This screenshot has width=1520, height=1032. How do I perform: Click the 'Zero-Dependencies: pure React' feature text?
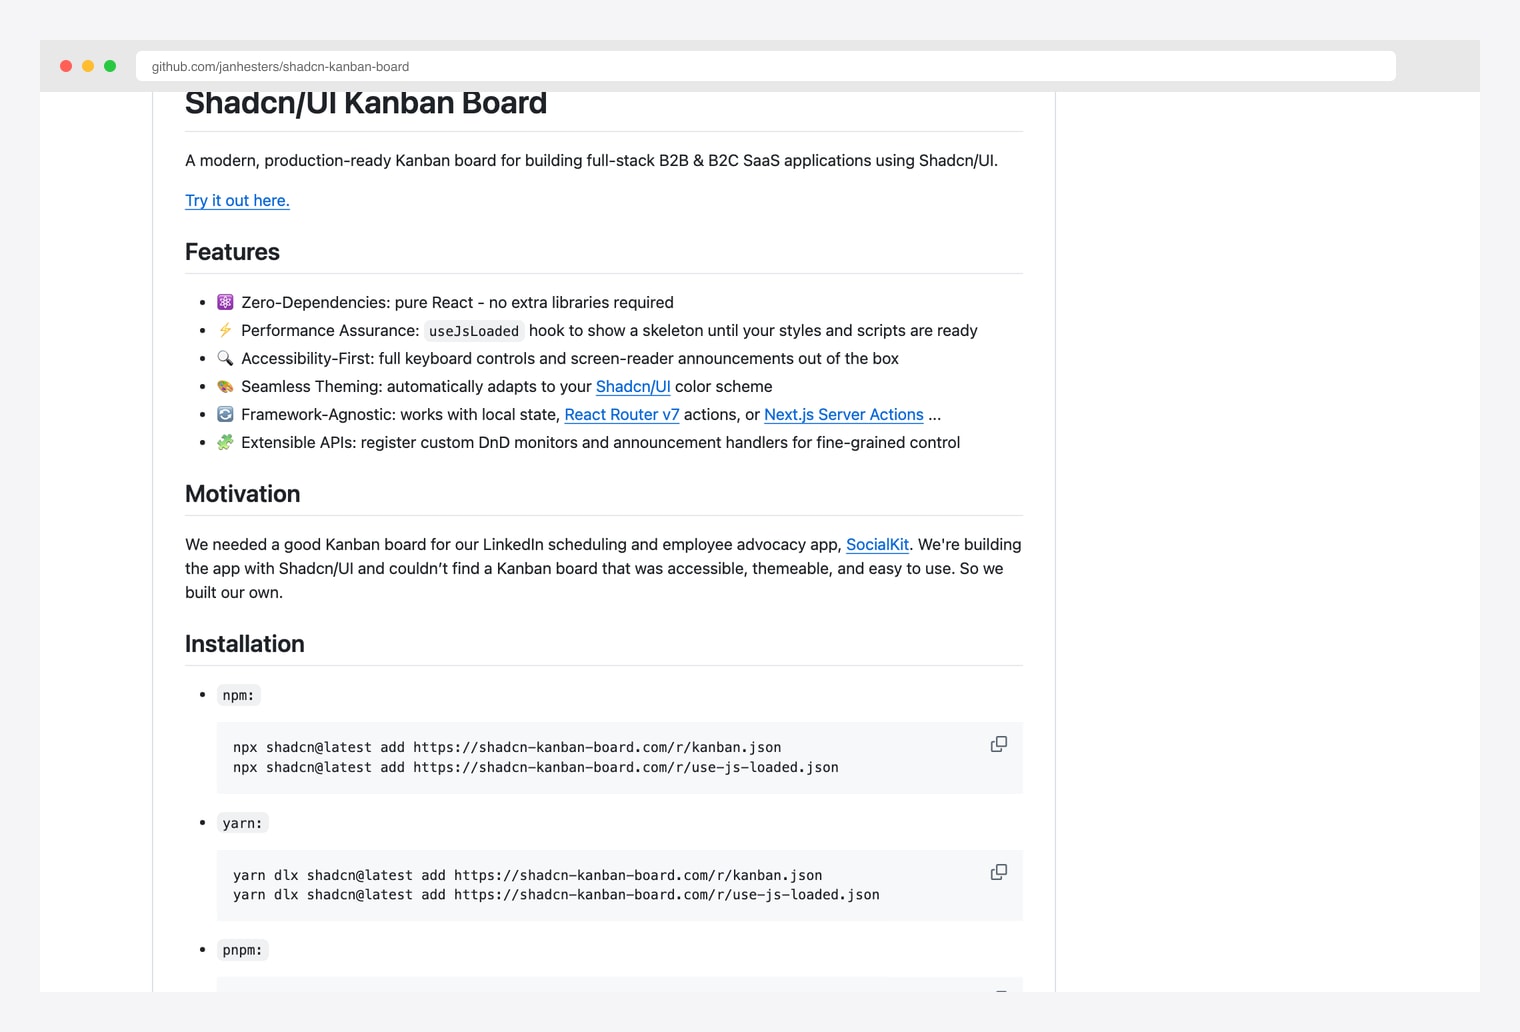point(457,302)
